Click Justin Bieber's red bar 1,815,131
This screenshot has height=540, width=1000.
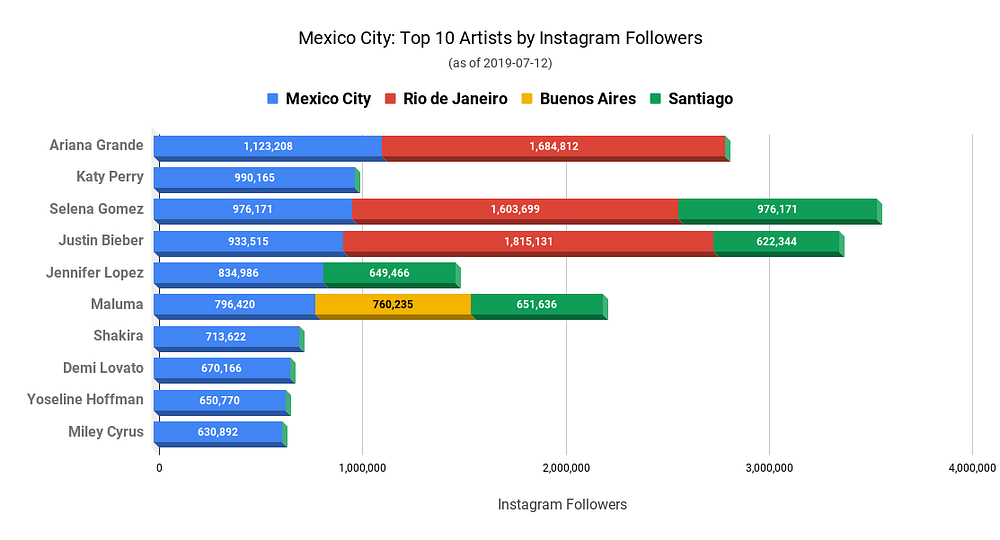click(x=528, y=242)
